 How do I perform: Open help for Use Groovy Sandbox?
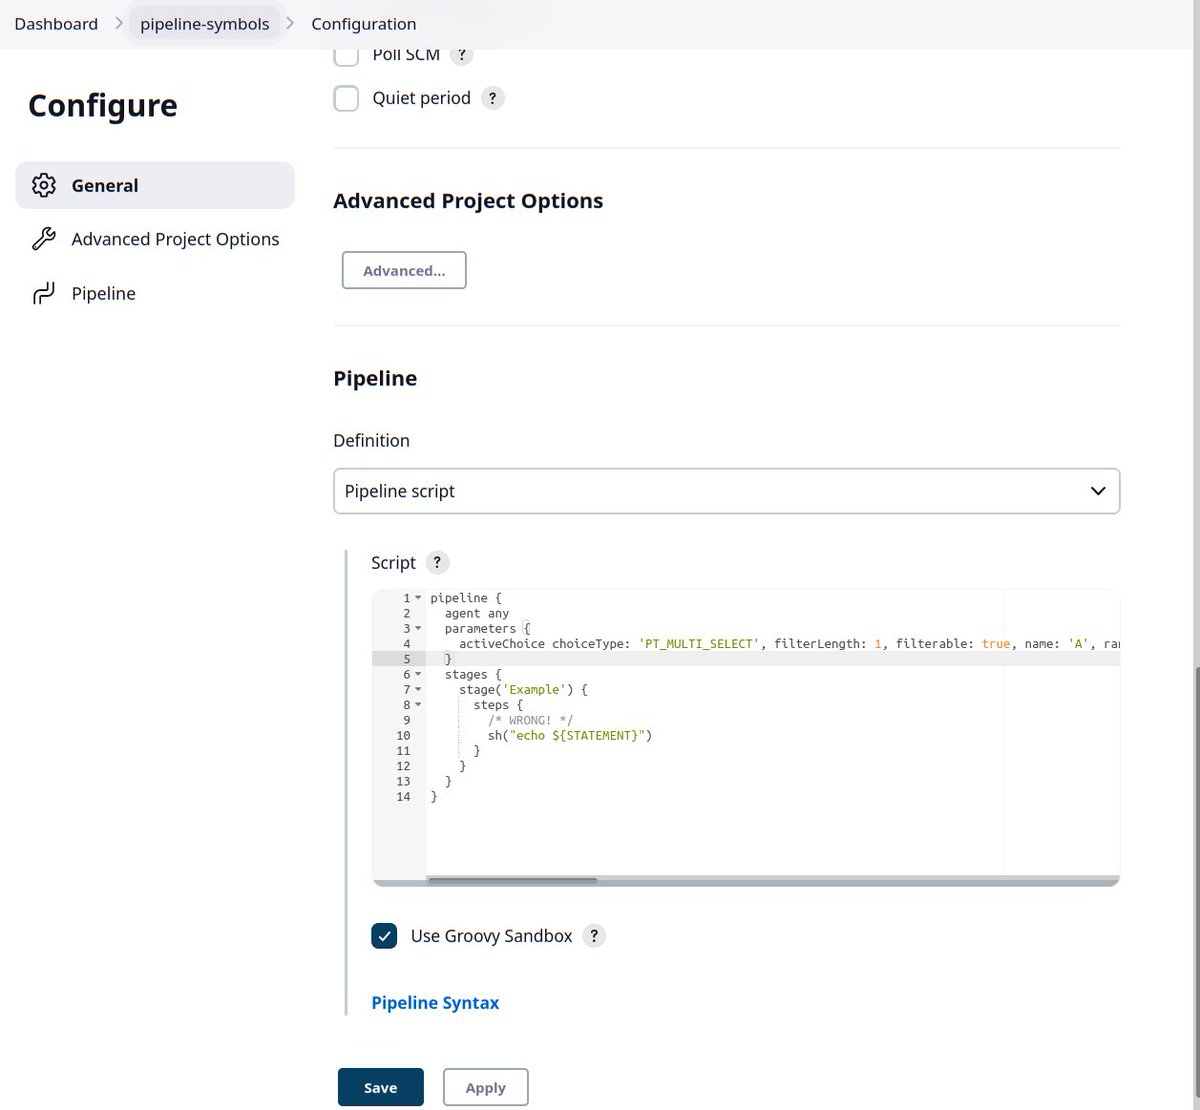click(x=594, y=936)
